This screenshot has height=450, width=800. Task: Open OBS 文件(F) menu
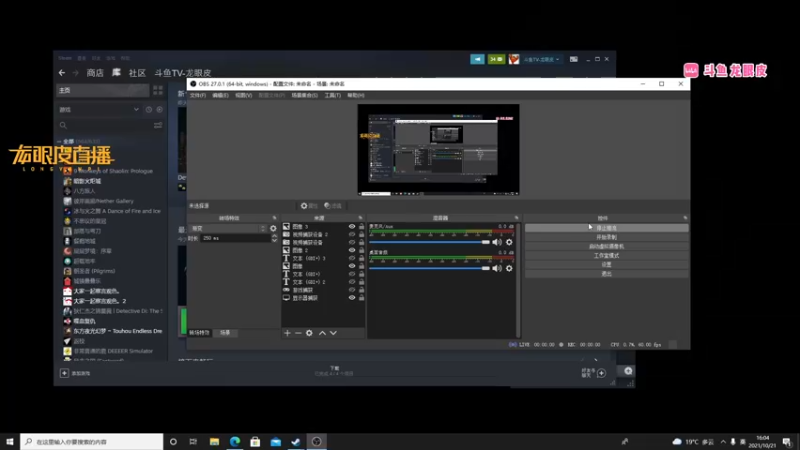198,95
